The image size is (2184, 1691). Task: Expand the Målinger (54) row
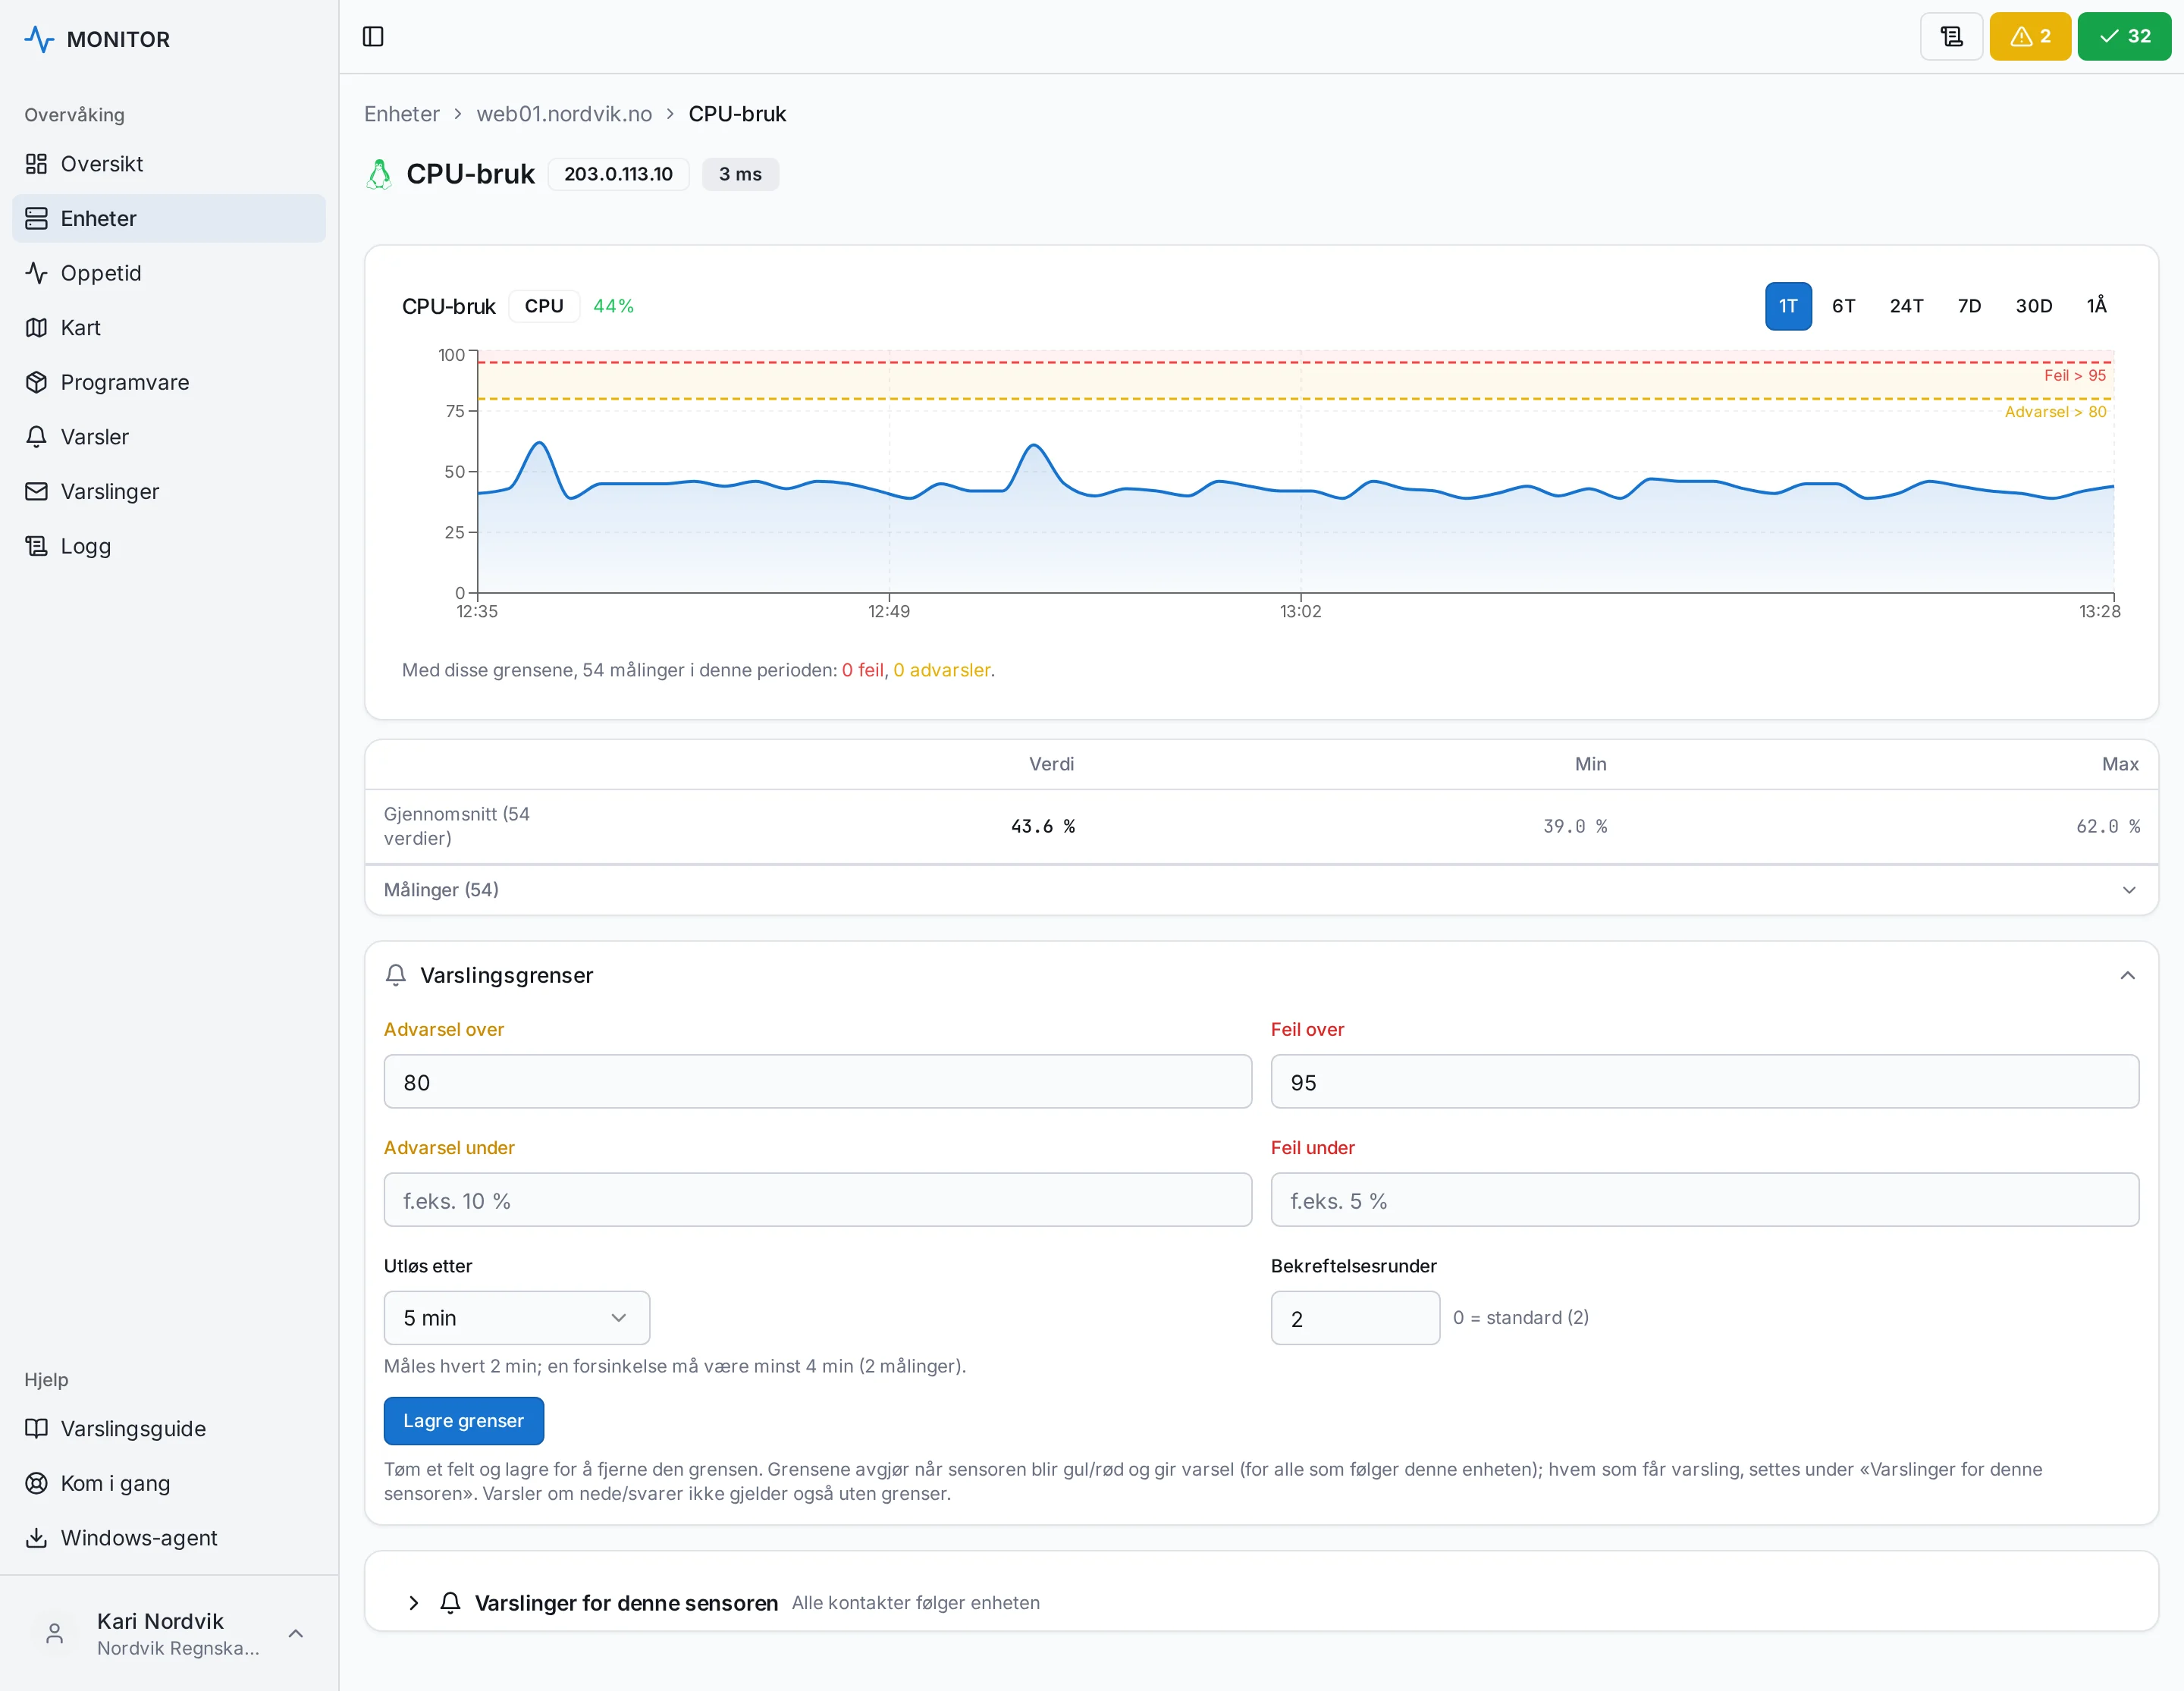1261,890
